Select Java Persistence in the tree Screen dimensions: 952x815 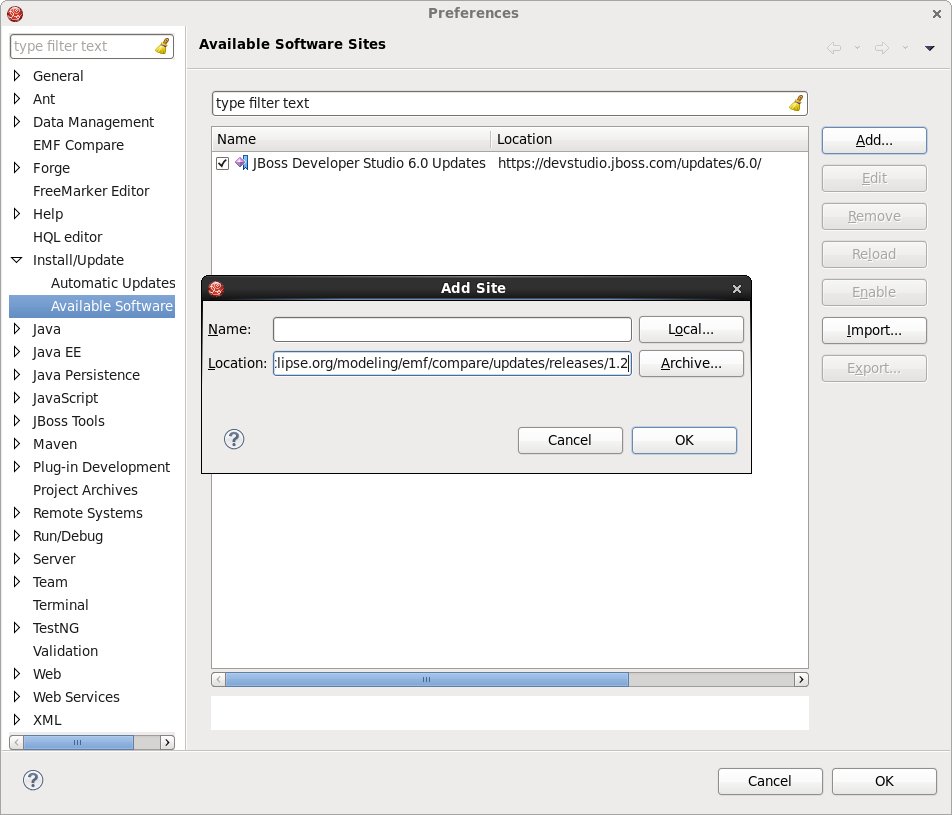click(x=86, y=375)
